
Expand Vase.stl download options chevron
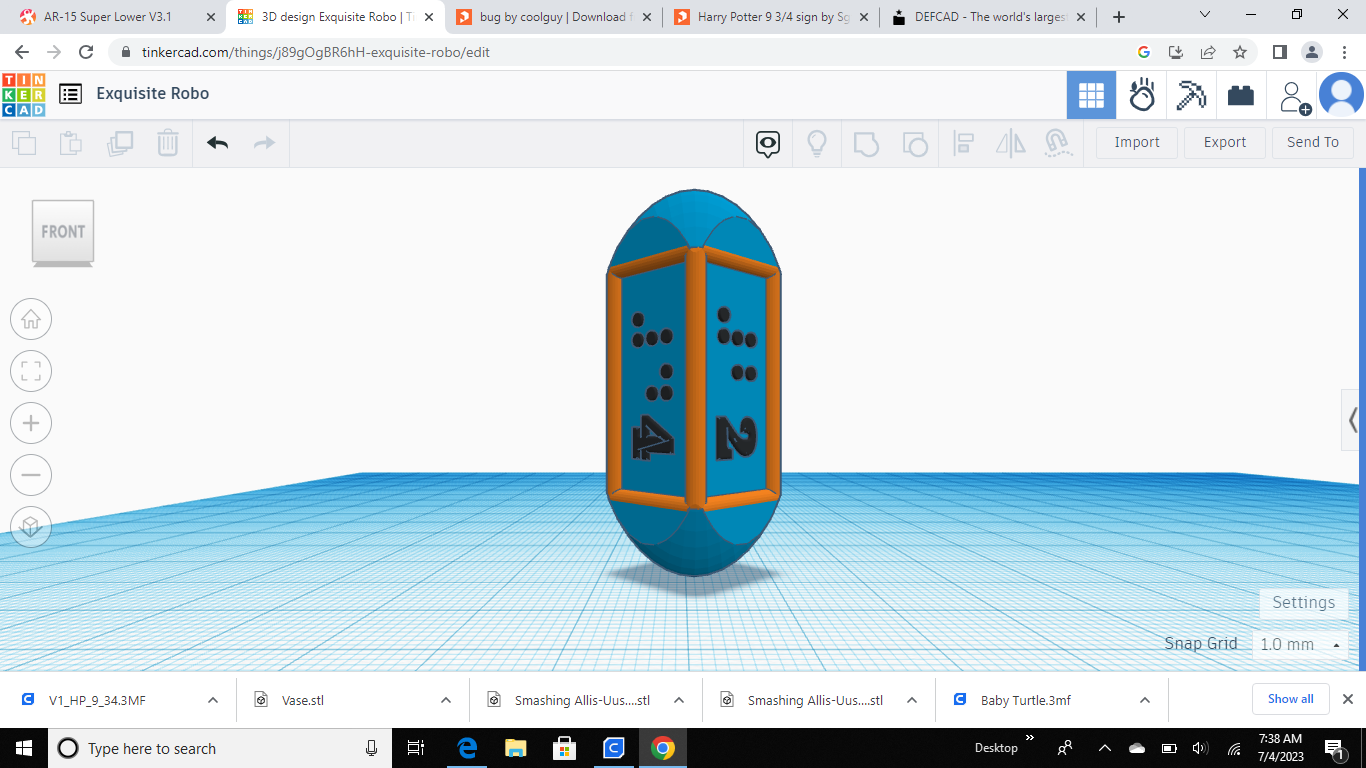446,700
